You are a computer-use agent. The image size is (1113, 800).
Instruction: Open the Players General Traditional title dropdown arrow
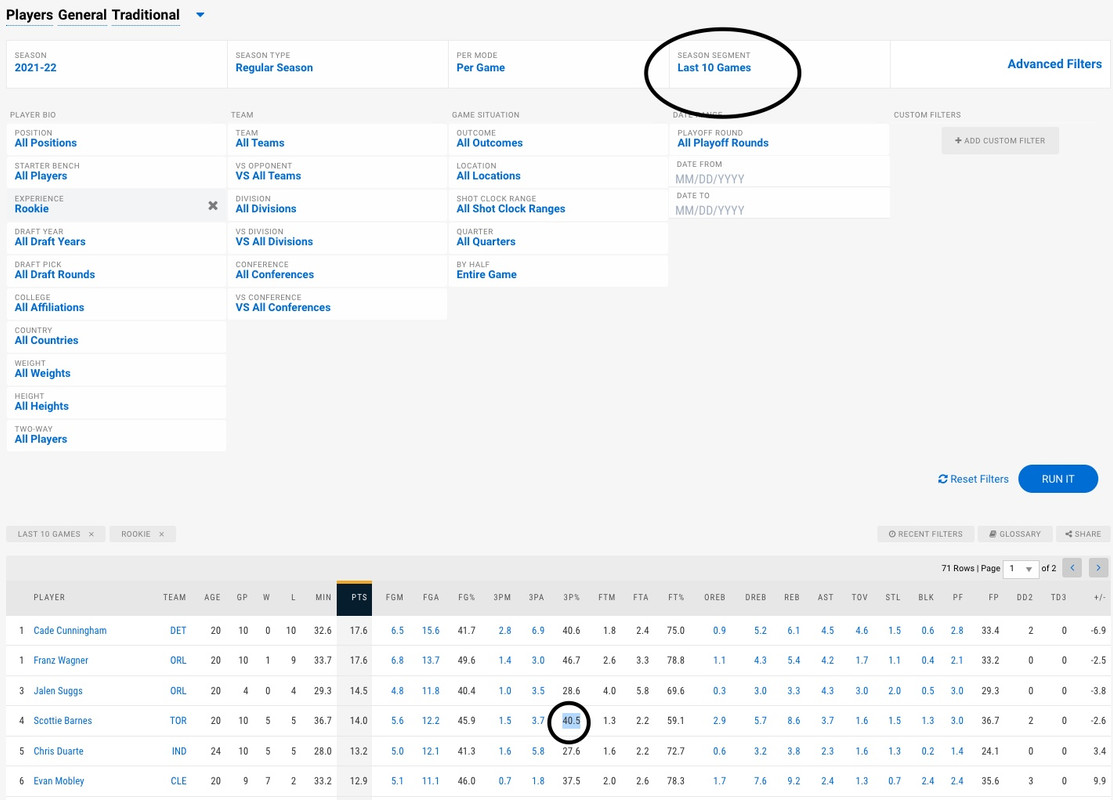pos(200,15)
